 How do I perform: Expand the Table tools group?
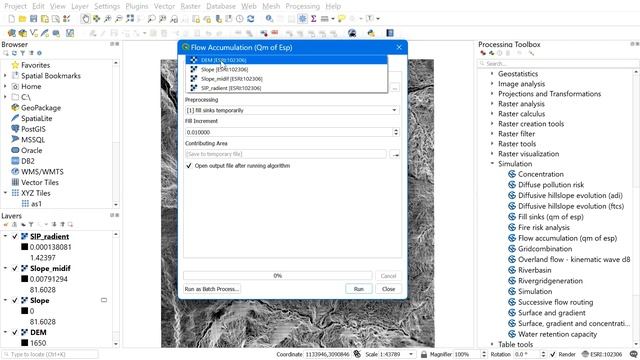coord(492,344)
